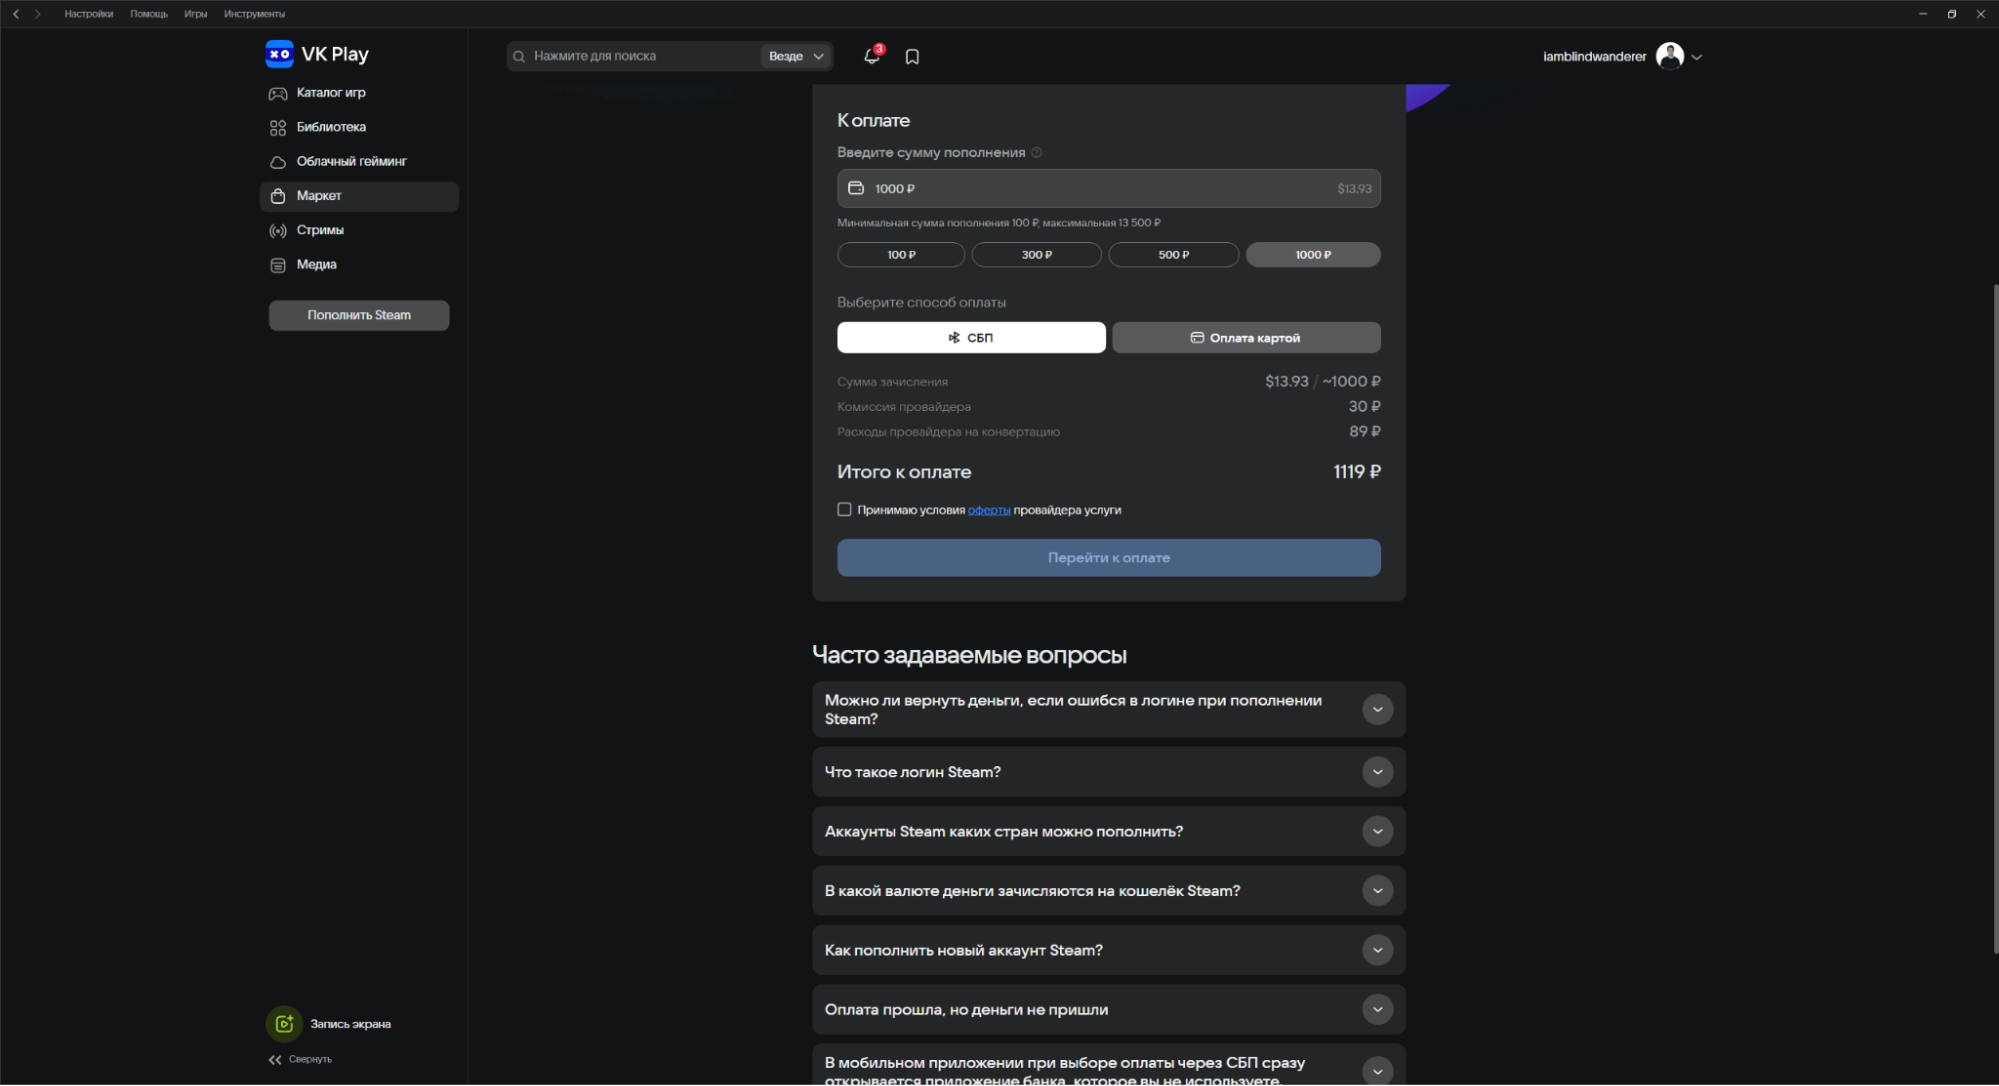Open the Инструменты menu
Screen dimensions: 1999x1086
pyautogui.click(x=254, y=14)
